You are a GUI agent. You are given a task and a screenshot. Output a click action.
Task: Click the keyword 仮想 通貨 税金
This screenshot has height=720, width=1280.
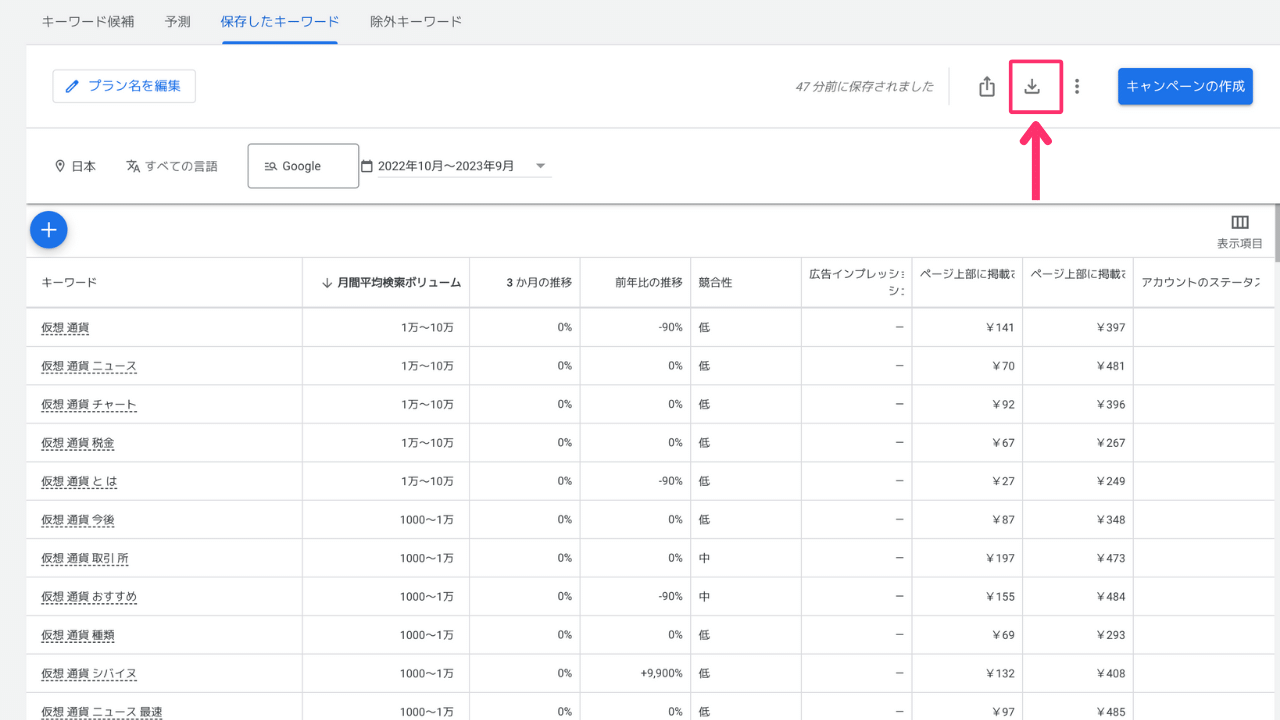[x=78, y=443]
